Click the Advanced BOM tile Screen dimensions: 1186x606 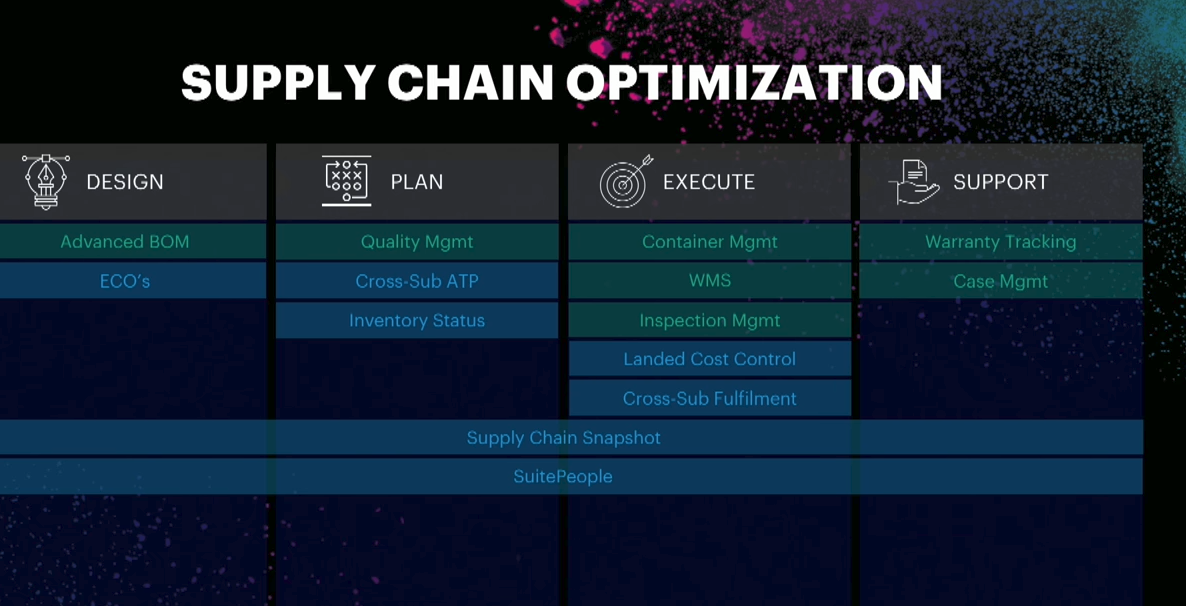pyautogui.click(x=125, y=242)
